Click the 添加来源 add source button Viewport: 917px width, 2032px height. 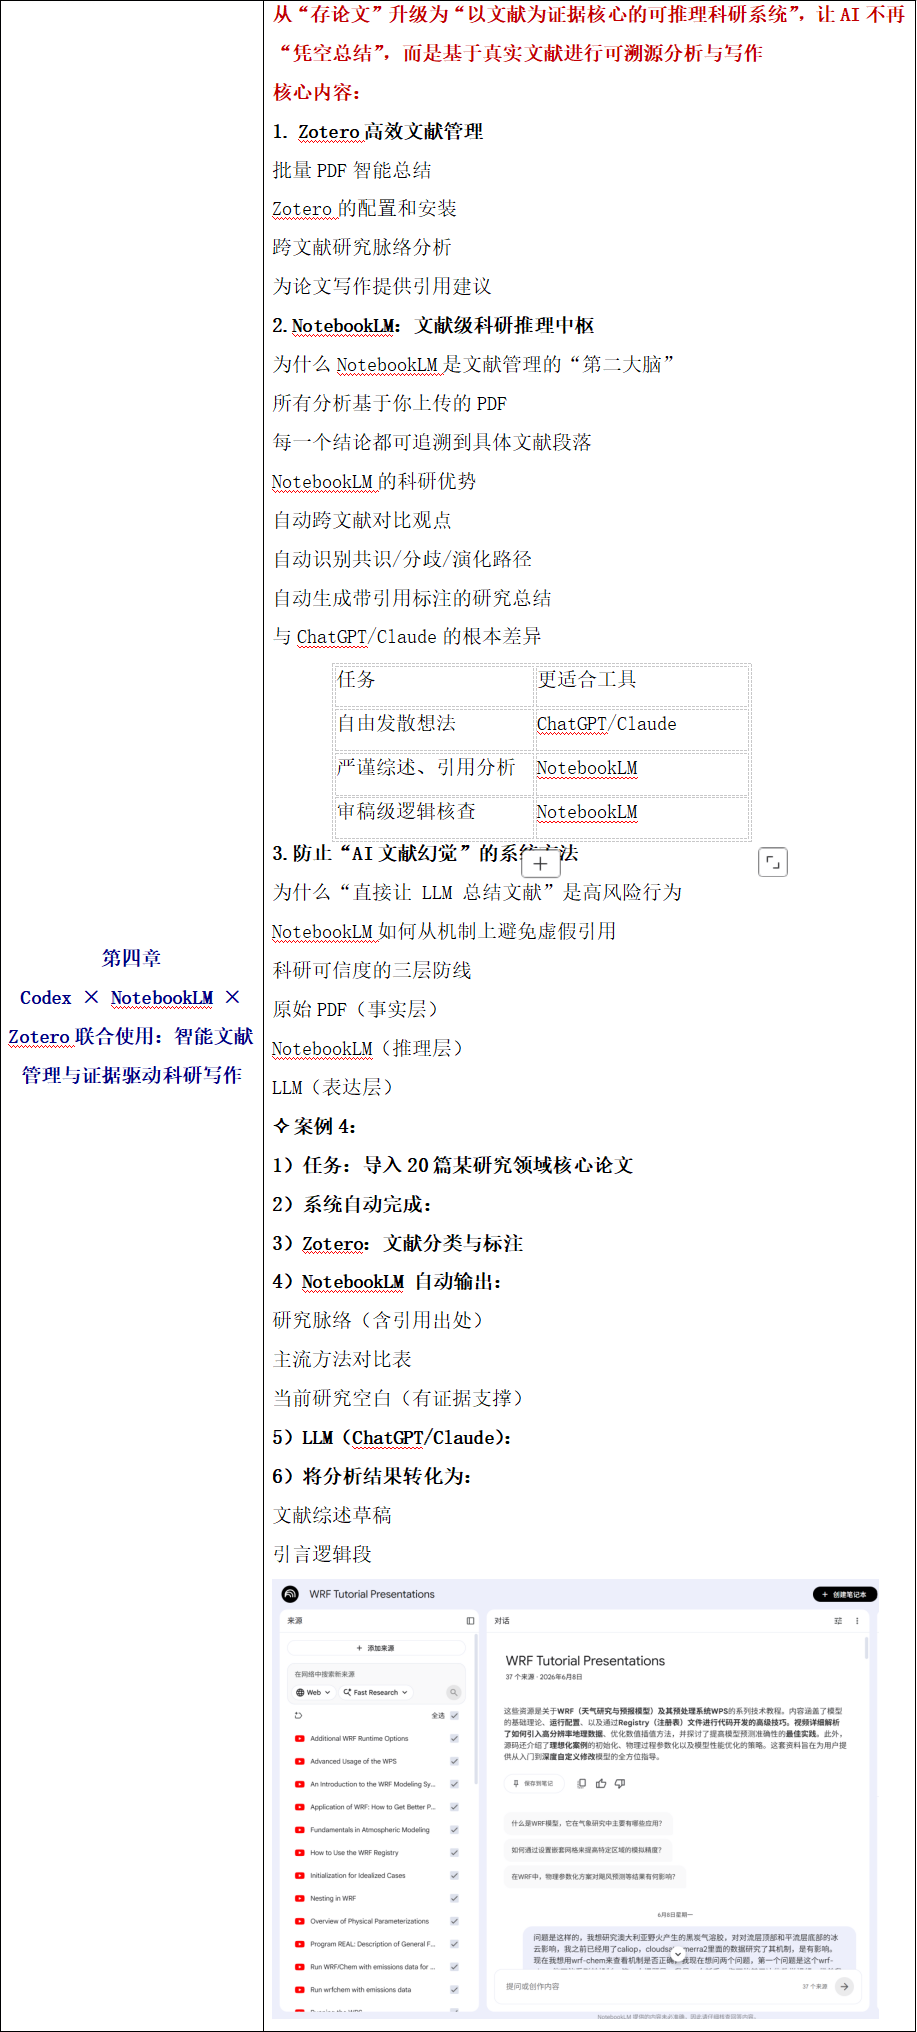pyautogui.click(x=376, y=1648)
